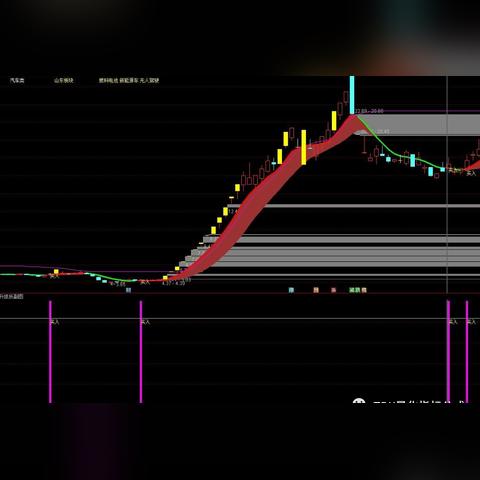Click the rightmost pink event marker icon

364,290
